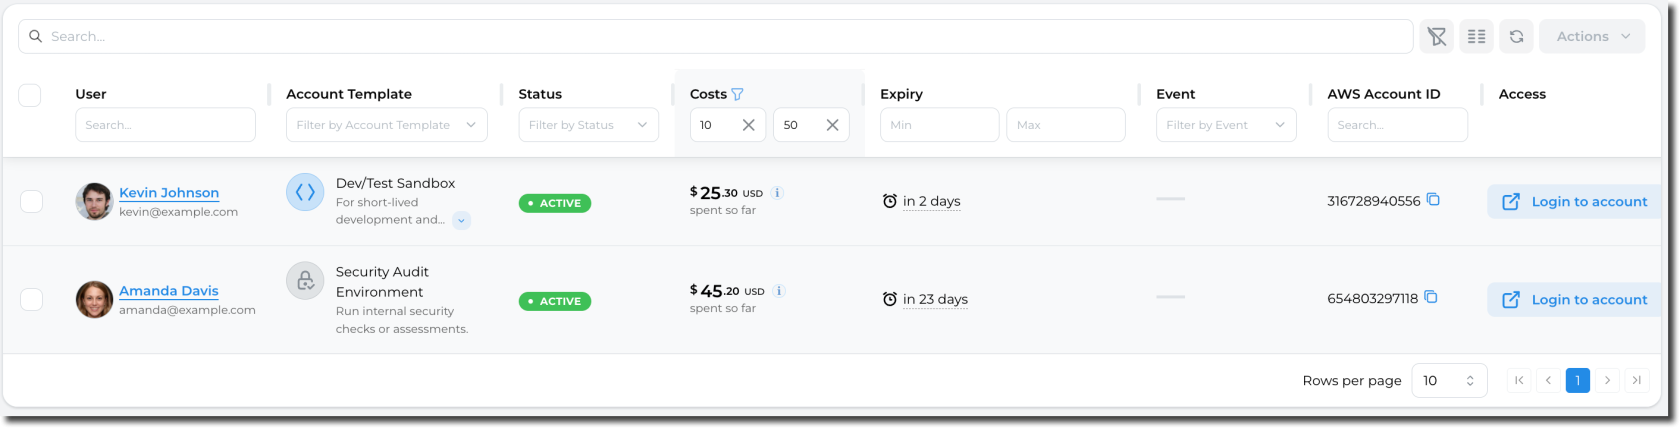Copy AWS account ID 654803297118
This screenshot has width=1680, height=428.
click(x=1431, y=297)
